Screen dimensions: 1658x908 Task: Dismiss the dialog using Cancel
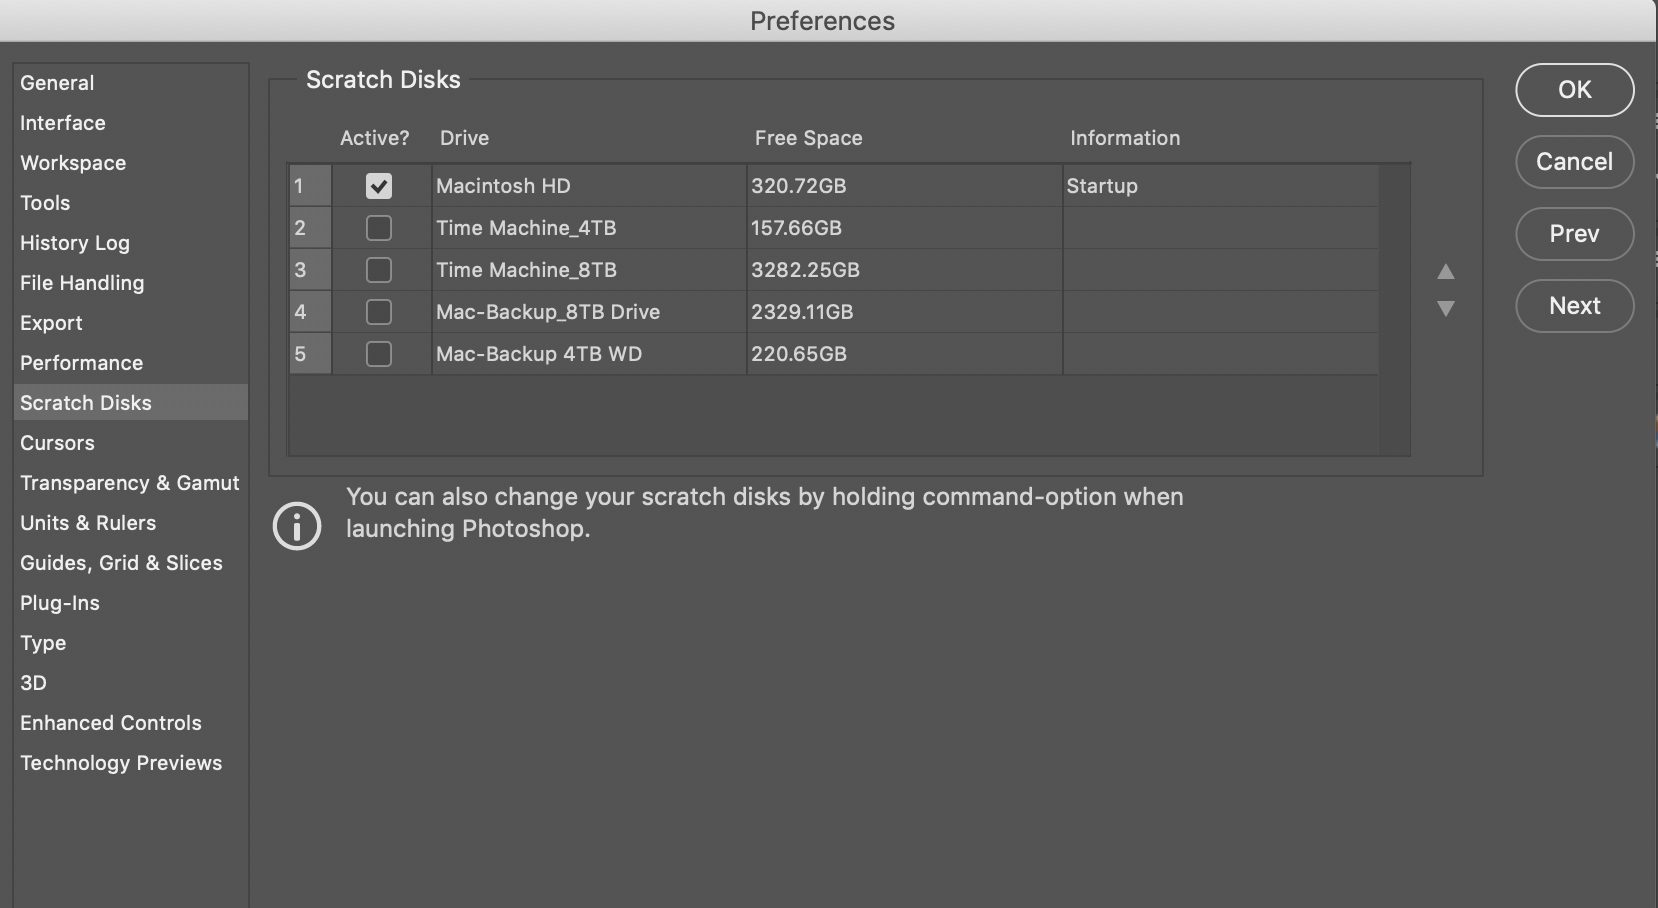coord(1574,162)
